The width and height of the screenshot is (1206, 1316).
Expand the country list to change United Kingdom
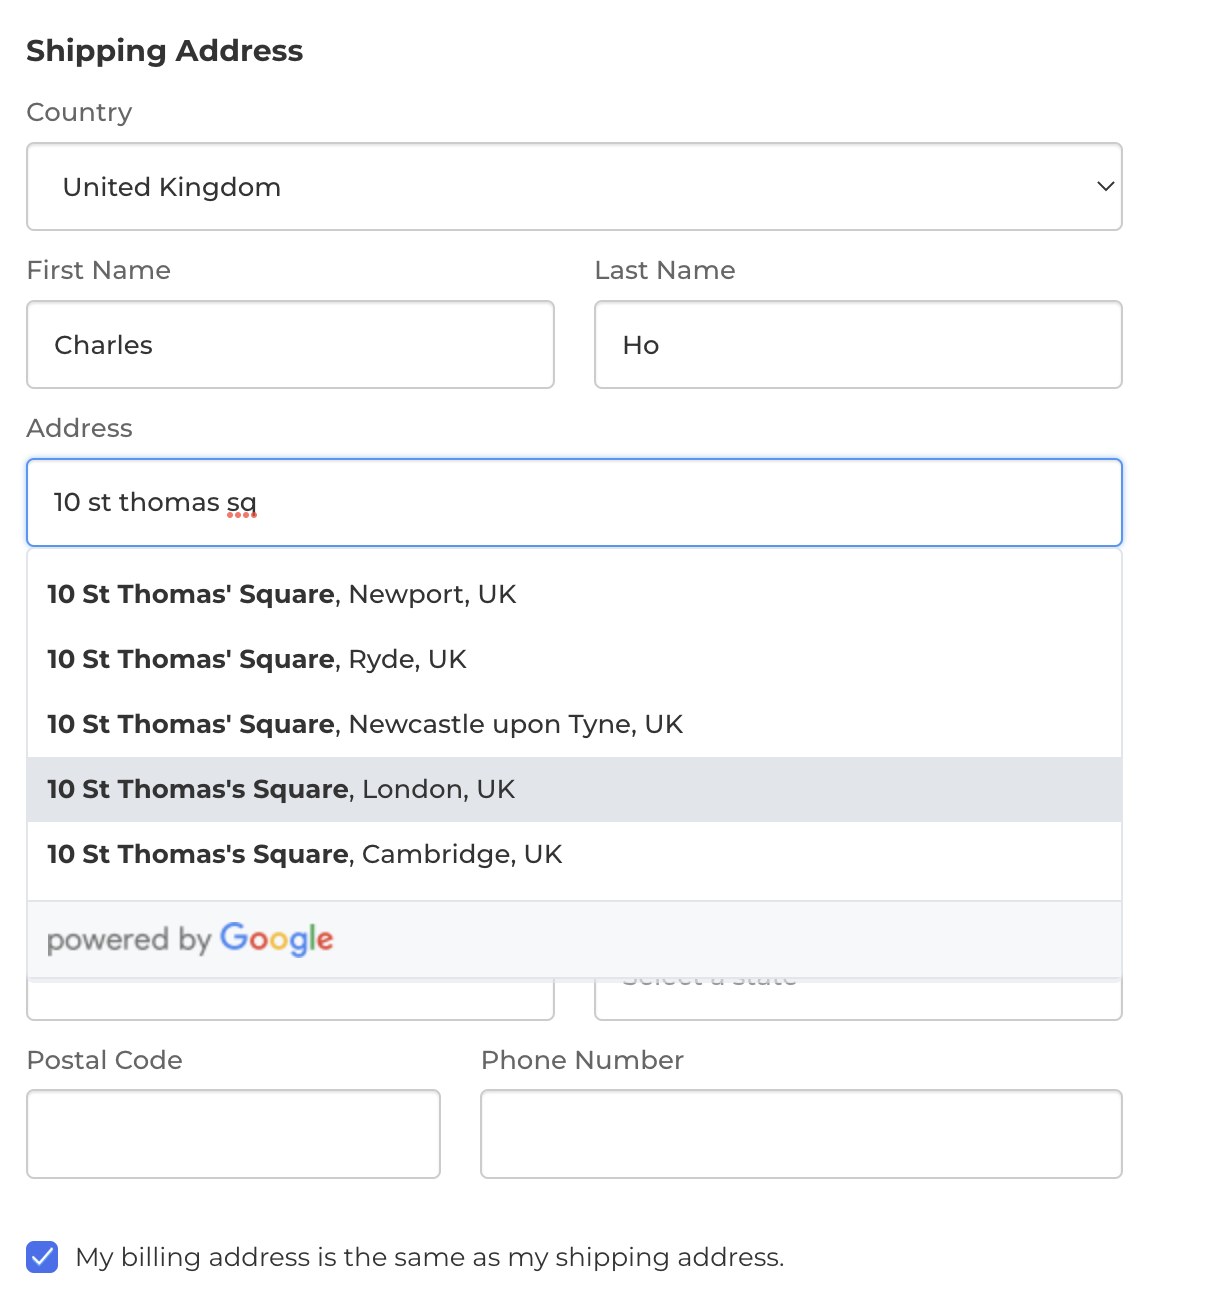tap(574, 187)
